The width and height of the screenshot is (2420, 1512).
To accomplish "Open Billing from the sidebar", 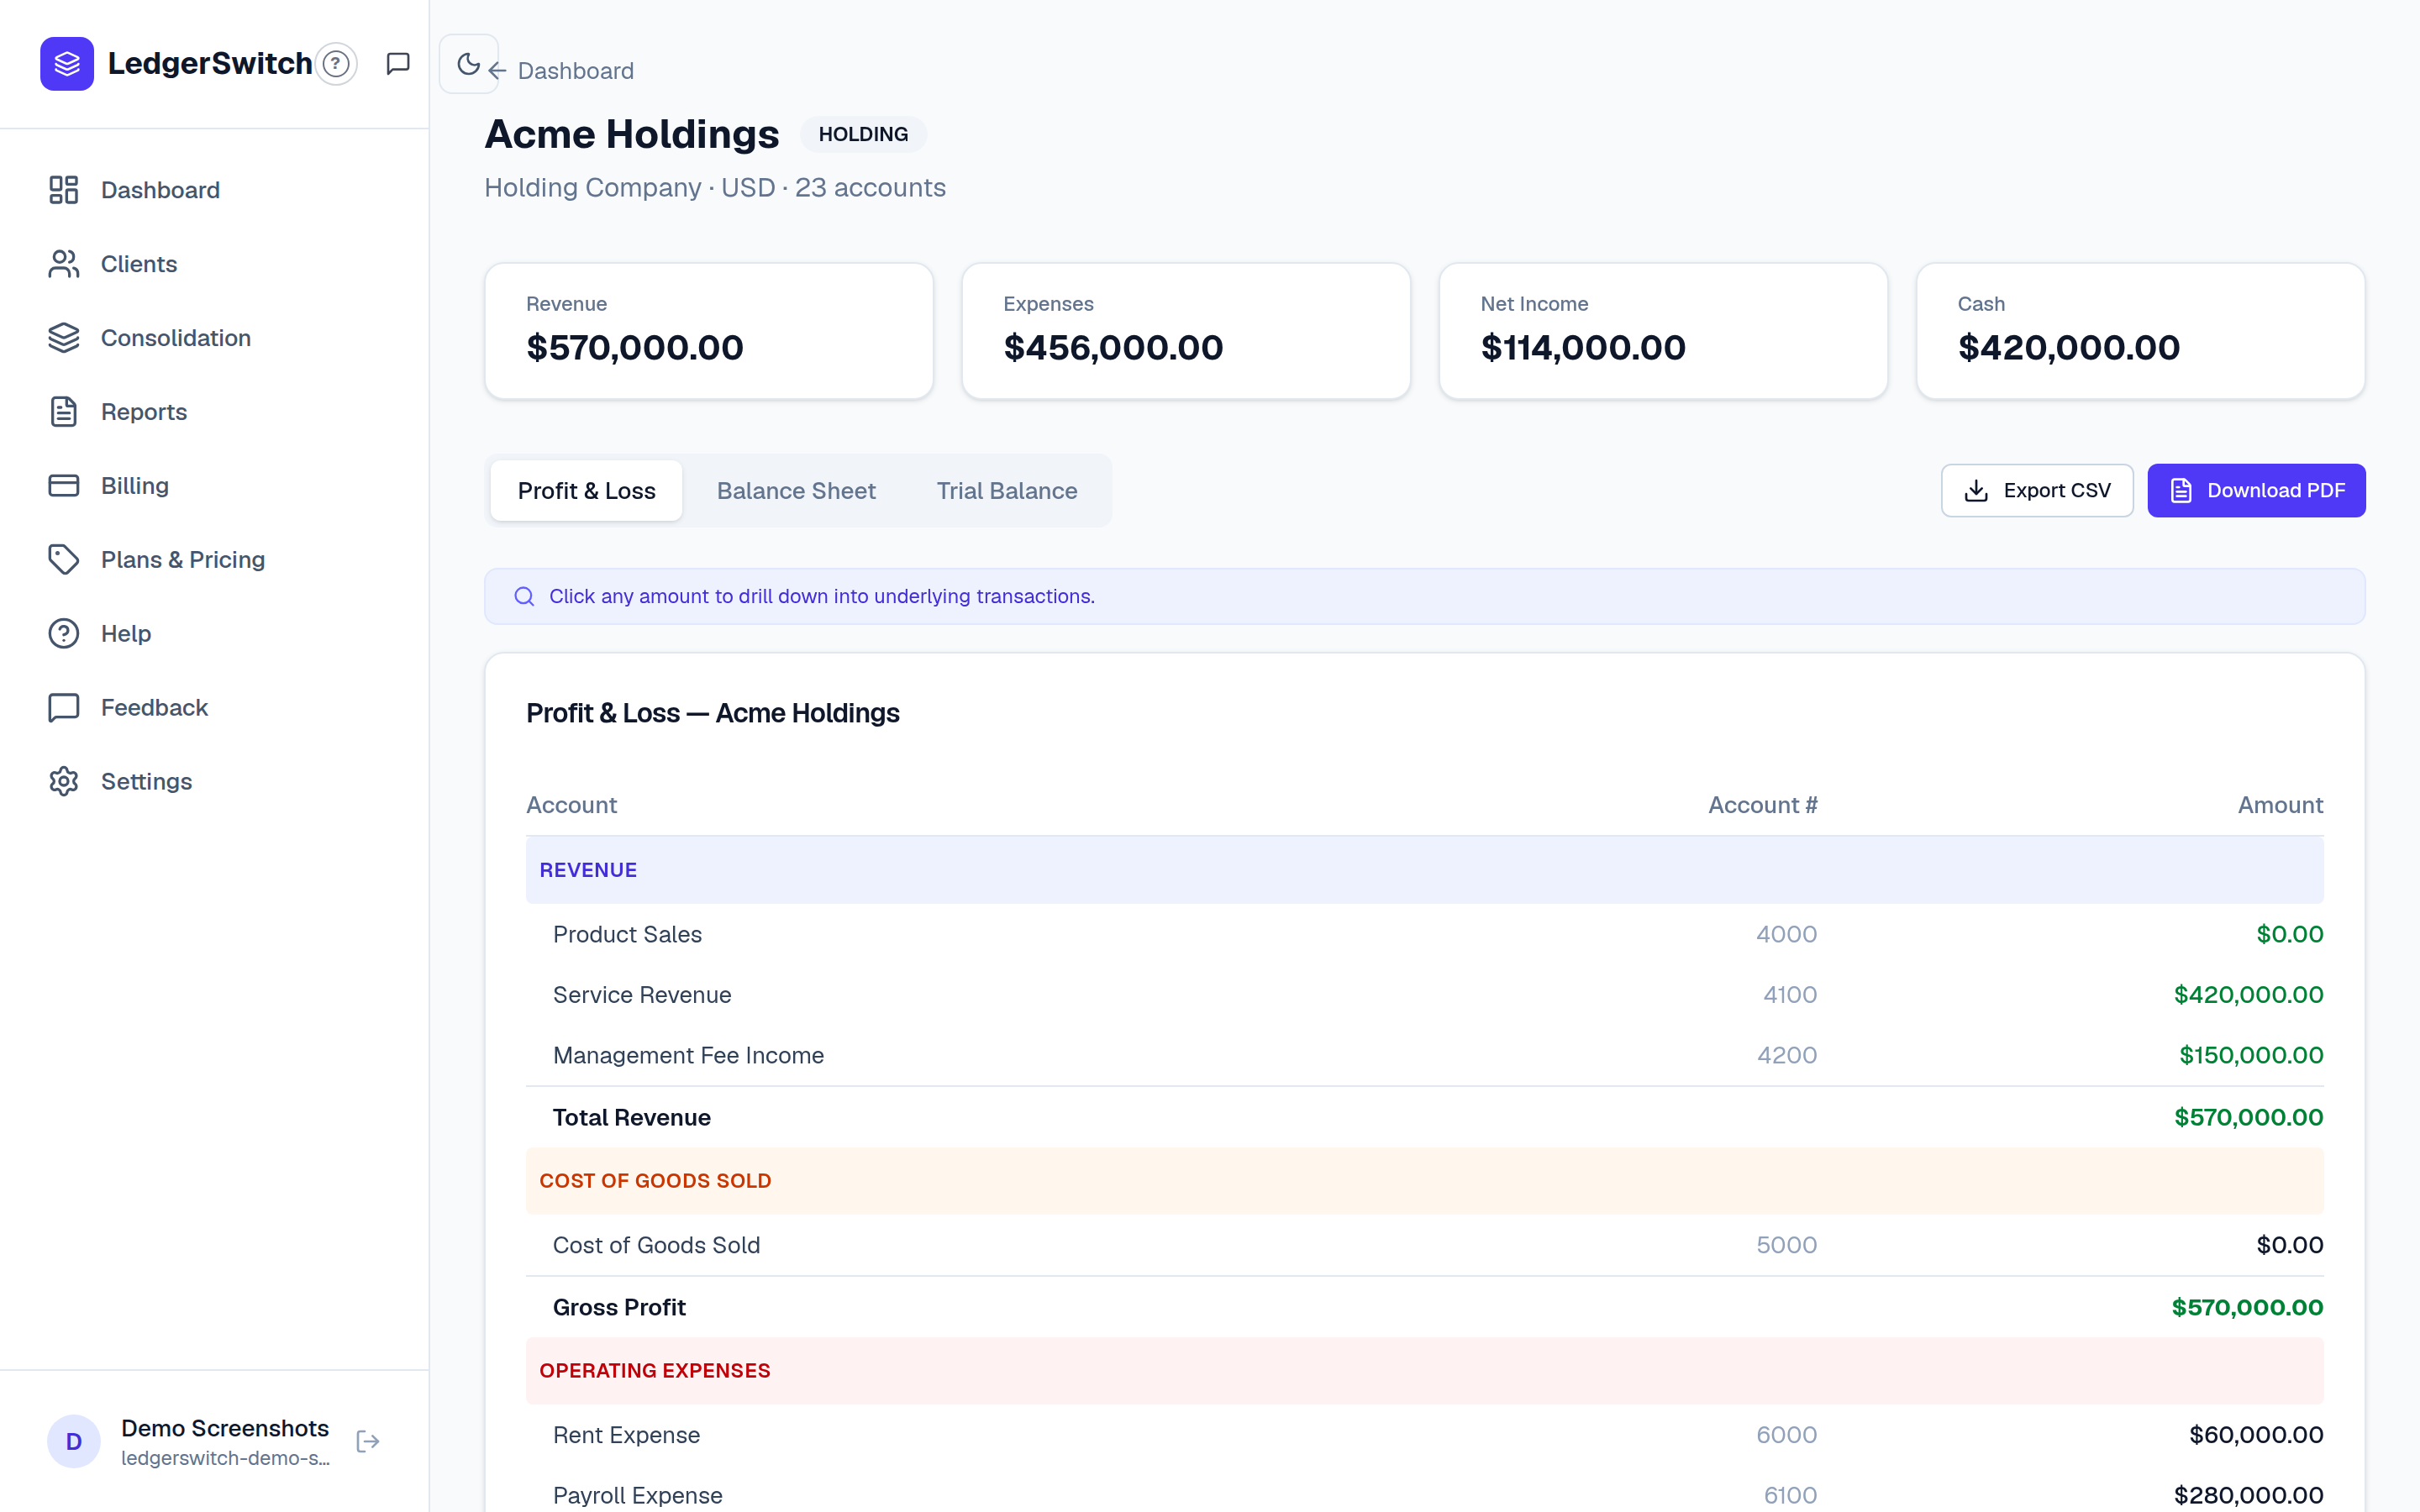I will (214, 486).
